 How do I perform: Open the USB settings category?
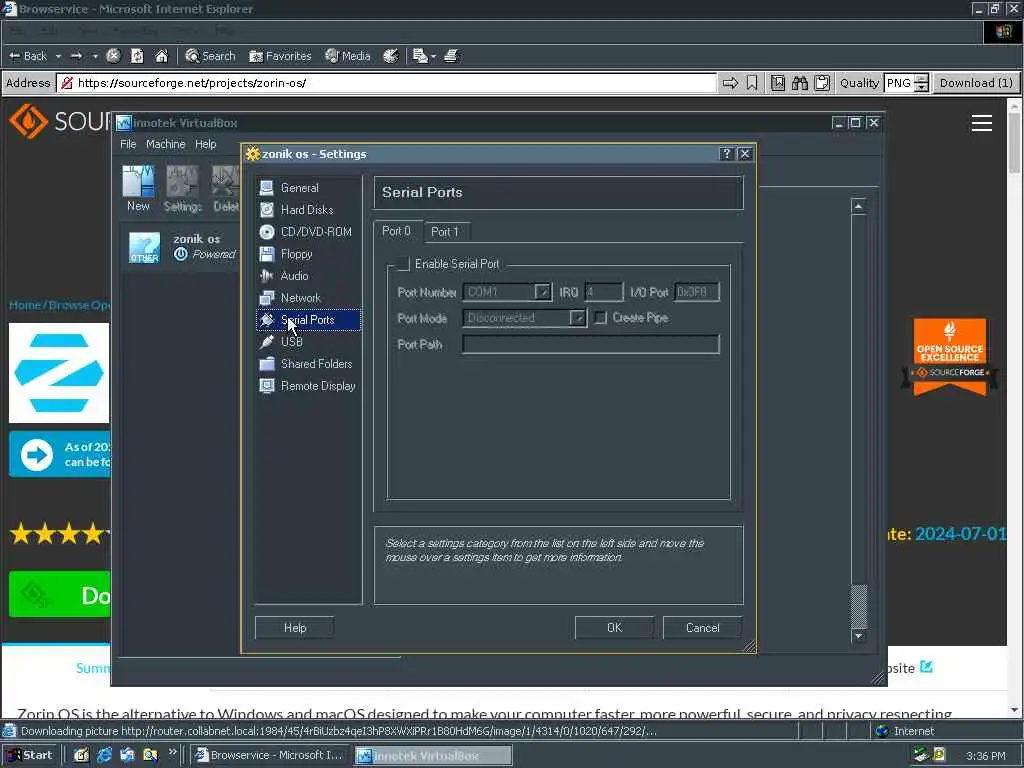click(291, 342)
